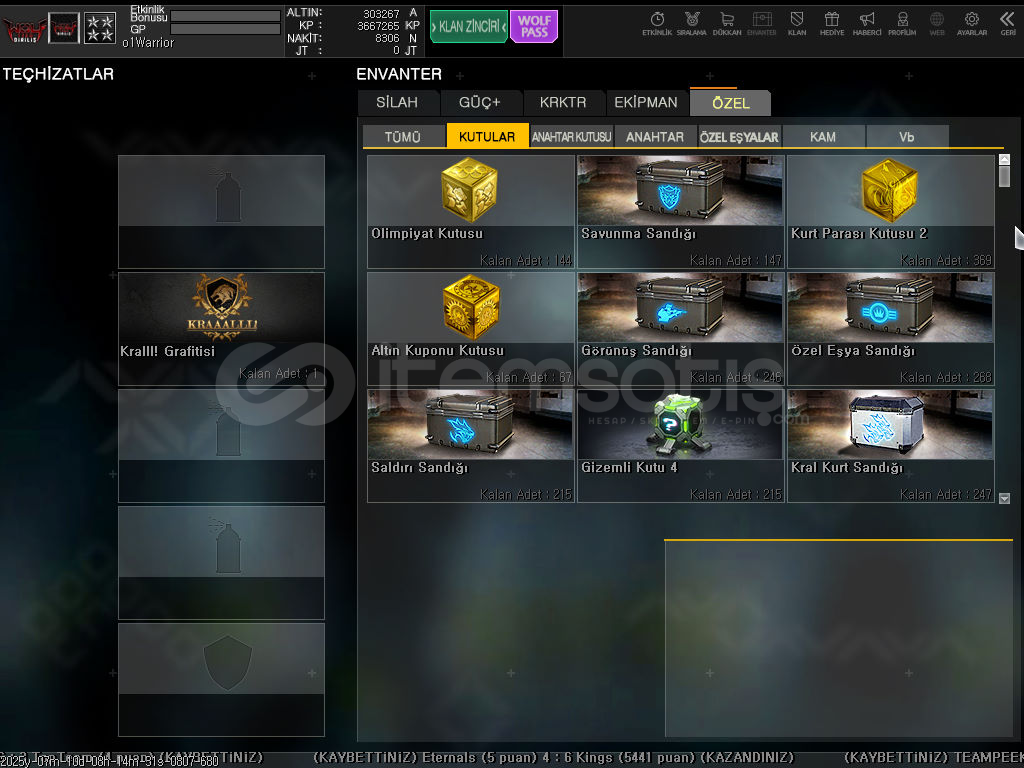The height and width of the screenshot is (768, 1024).
Task: Select the Vb sub-tab
Action: [x=907, y=136]
